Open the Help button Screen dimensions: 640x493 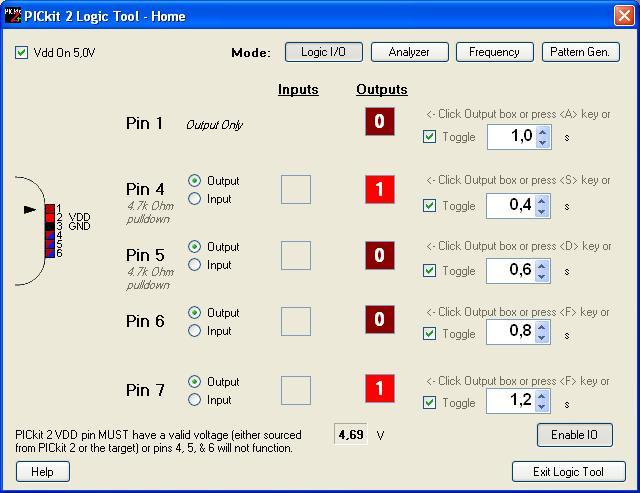[43, 472]
